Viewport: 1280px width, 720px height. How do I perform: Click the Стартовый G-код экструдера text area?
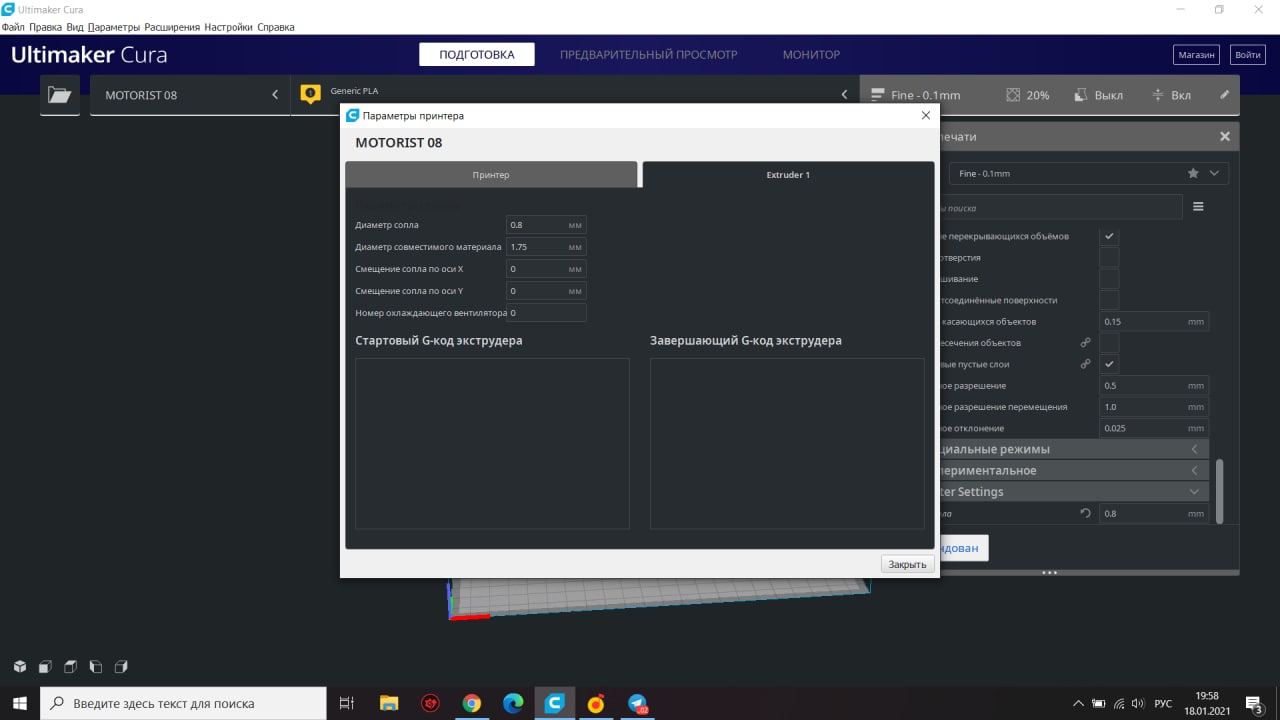coord(492,444)
